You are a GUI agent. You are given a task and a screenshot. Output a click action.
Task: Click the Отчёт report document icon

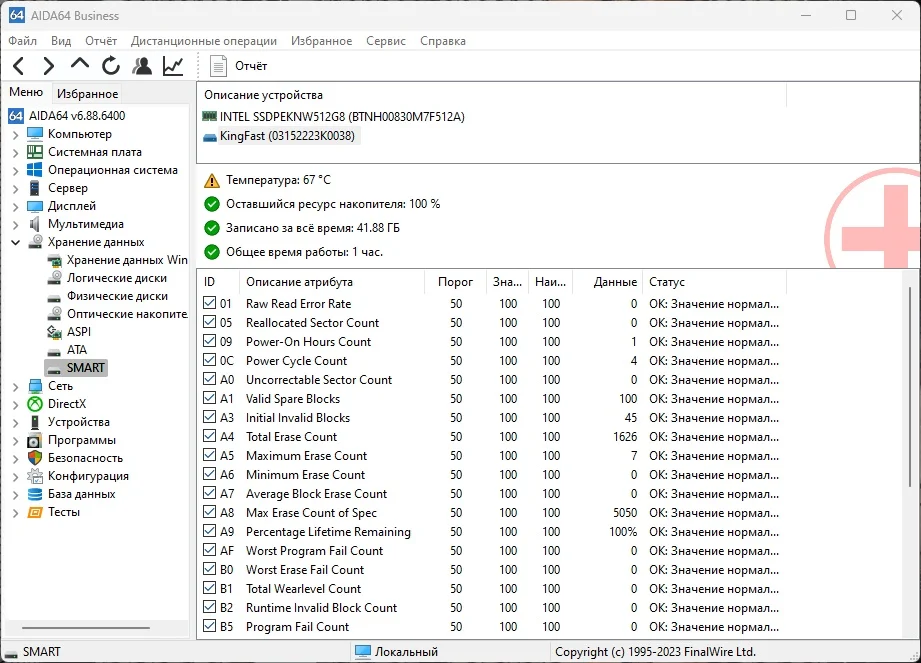(219, 66)
